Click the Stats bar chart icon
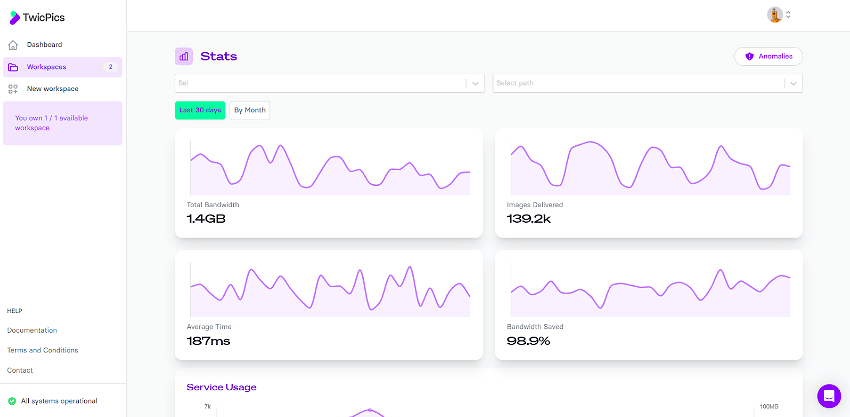Viewport: 850px width, 417px height. pyautogui.click(x=184, y=56)
